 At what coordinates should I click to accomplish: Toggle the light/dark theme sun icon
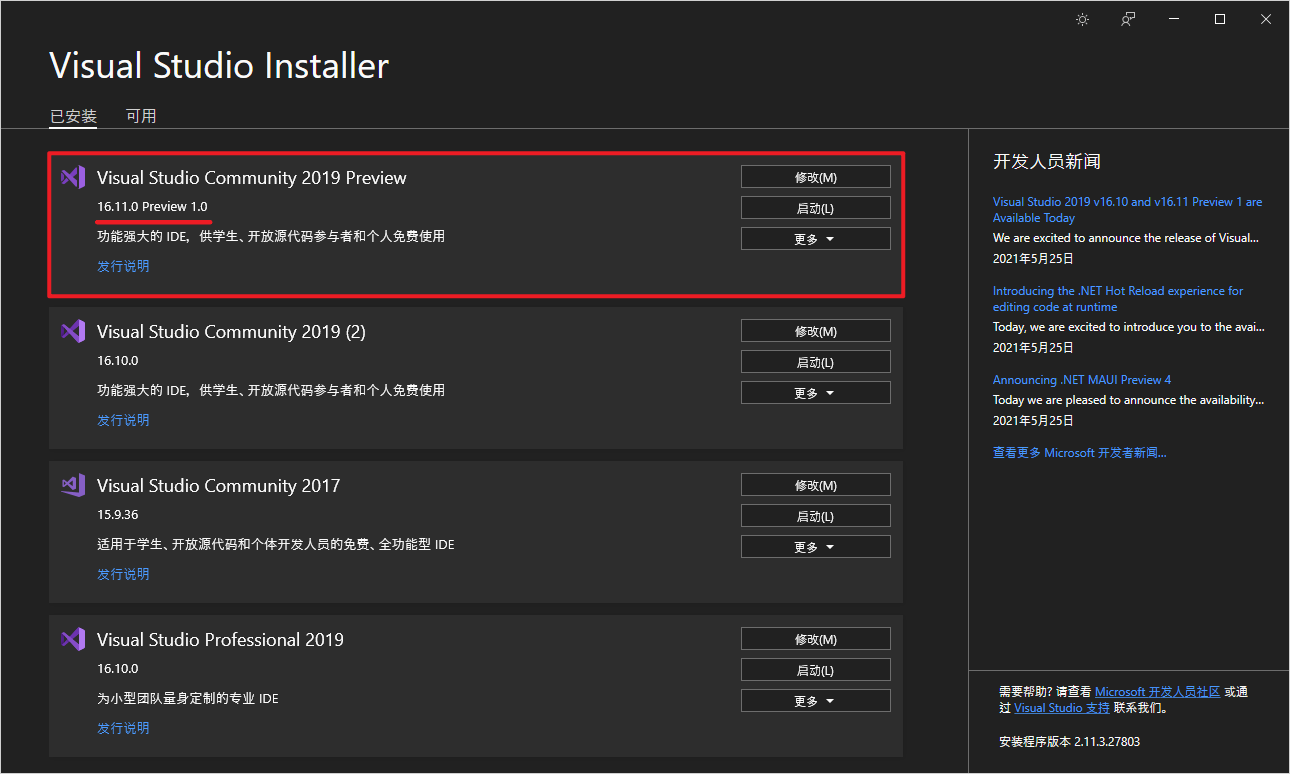1082,19
